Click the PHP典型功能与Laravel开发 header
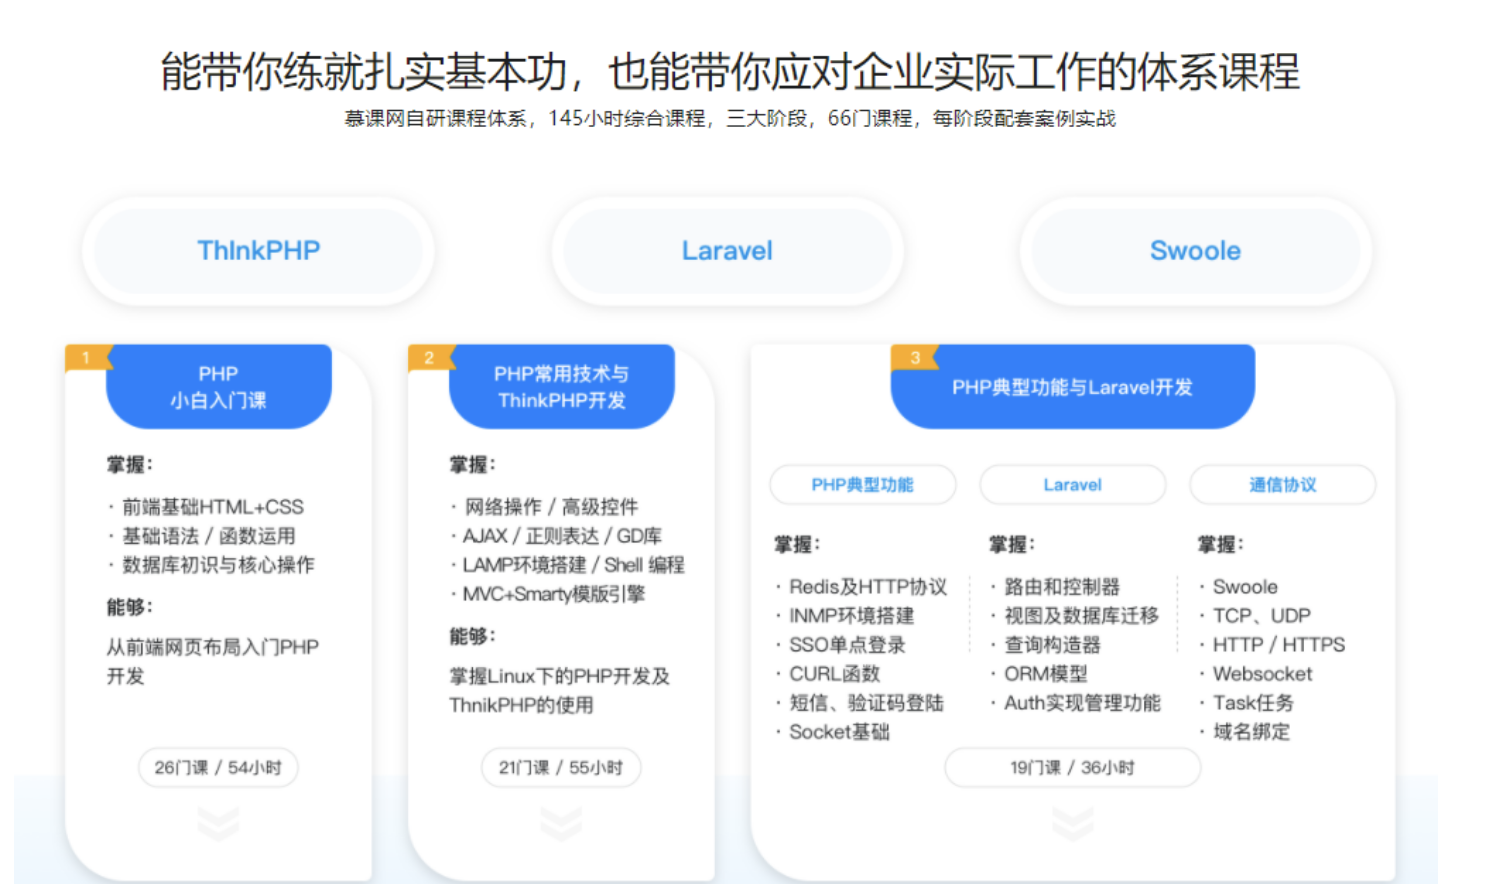 (x=1072, y=387)
